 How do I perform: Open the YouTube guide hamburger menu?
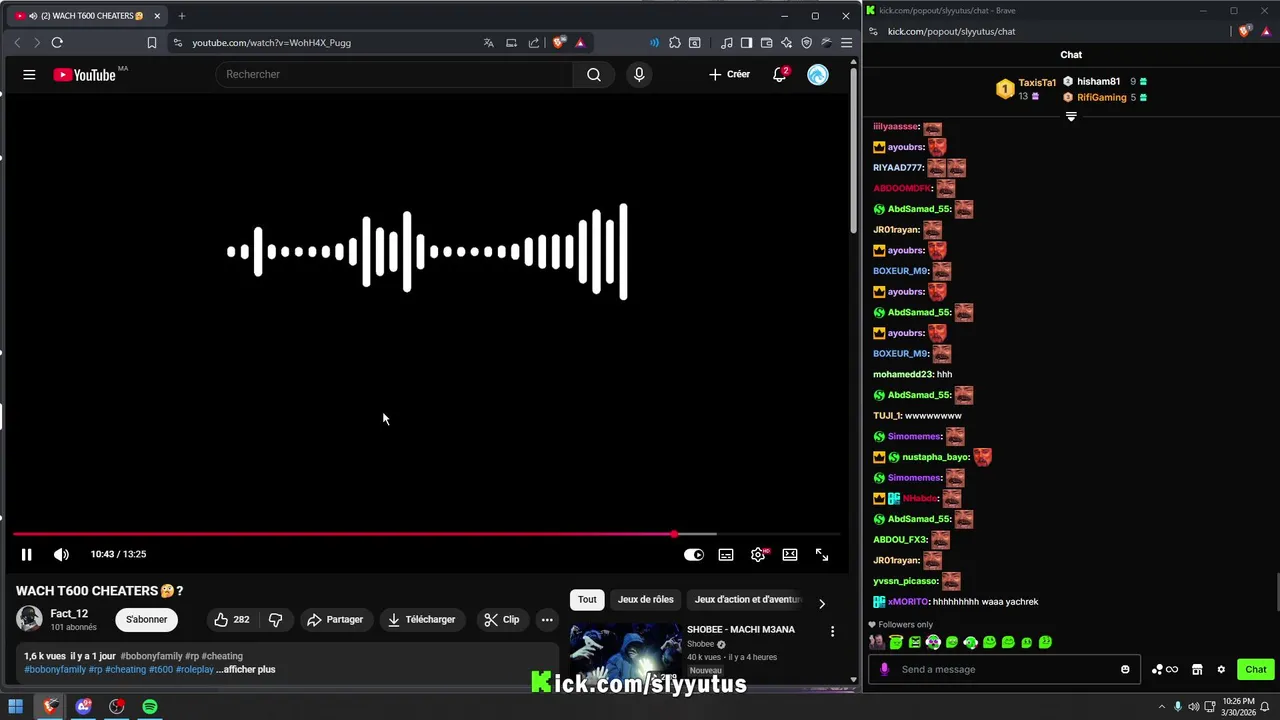(x=29, y=75)
